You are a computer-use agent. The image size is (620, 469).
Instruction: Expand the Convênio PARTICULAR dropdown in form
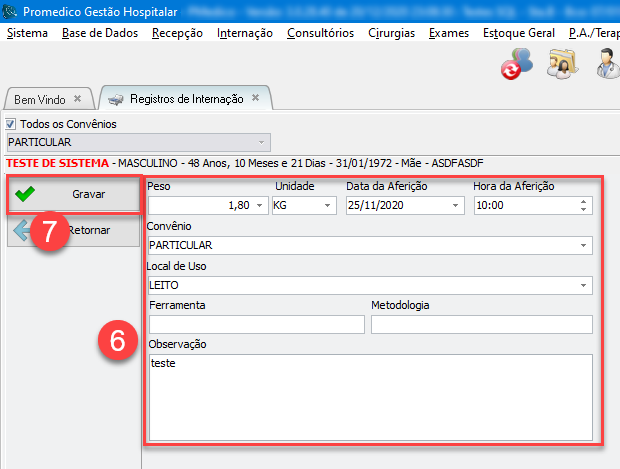pos(583,245)
